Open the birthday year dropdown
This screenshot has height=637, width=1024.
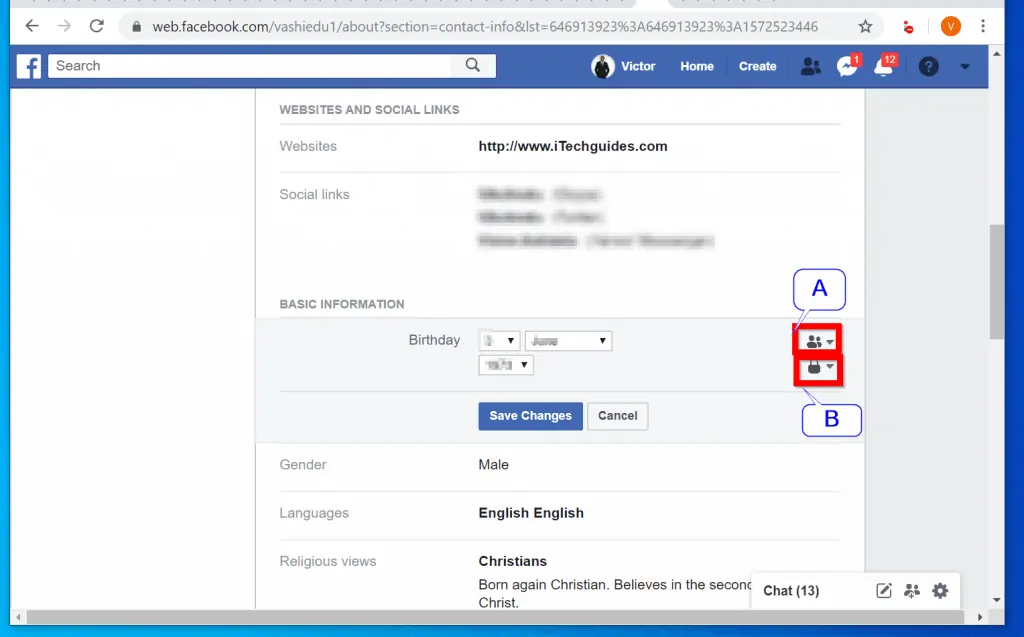click(x=506, y=365)
